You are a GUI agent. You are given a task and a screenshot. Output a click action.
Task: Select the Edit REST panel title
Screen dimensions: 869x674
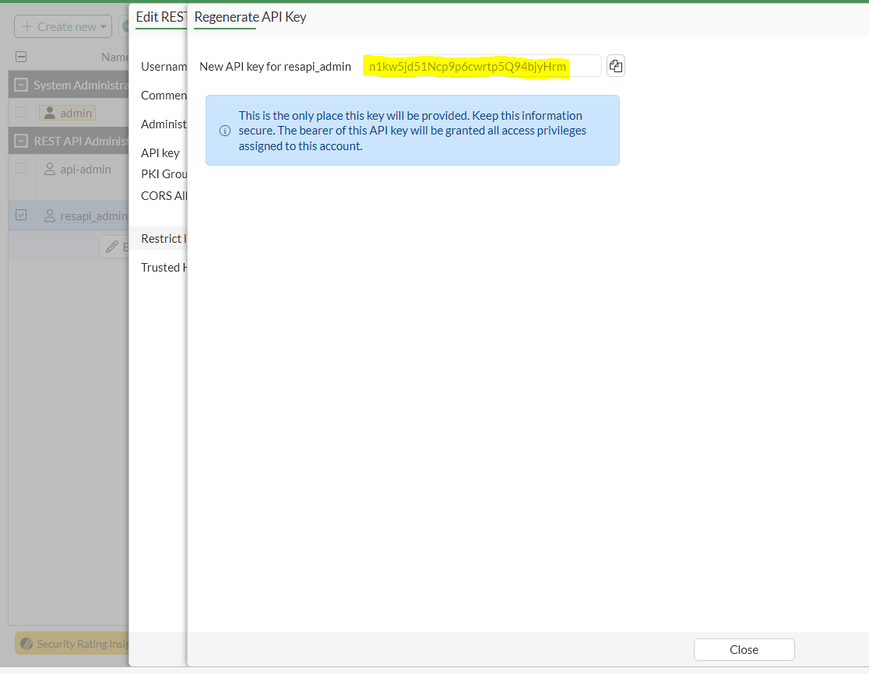pyautogui.click(x=161, y=17)
